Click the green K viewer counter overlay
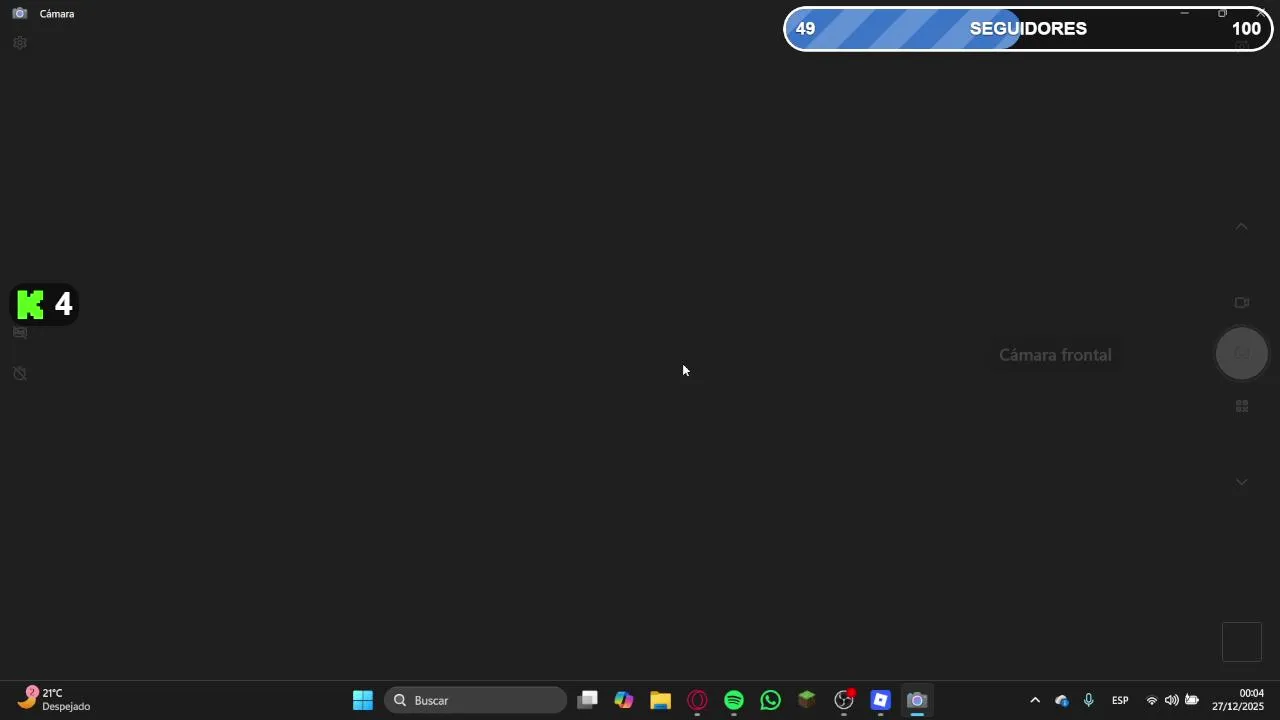Viewport: 1280px width, 720px height. point(44,304)
